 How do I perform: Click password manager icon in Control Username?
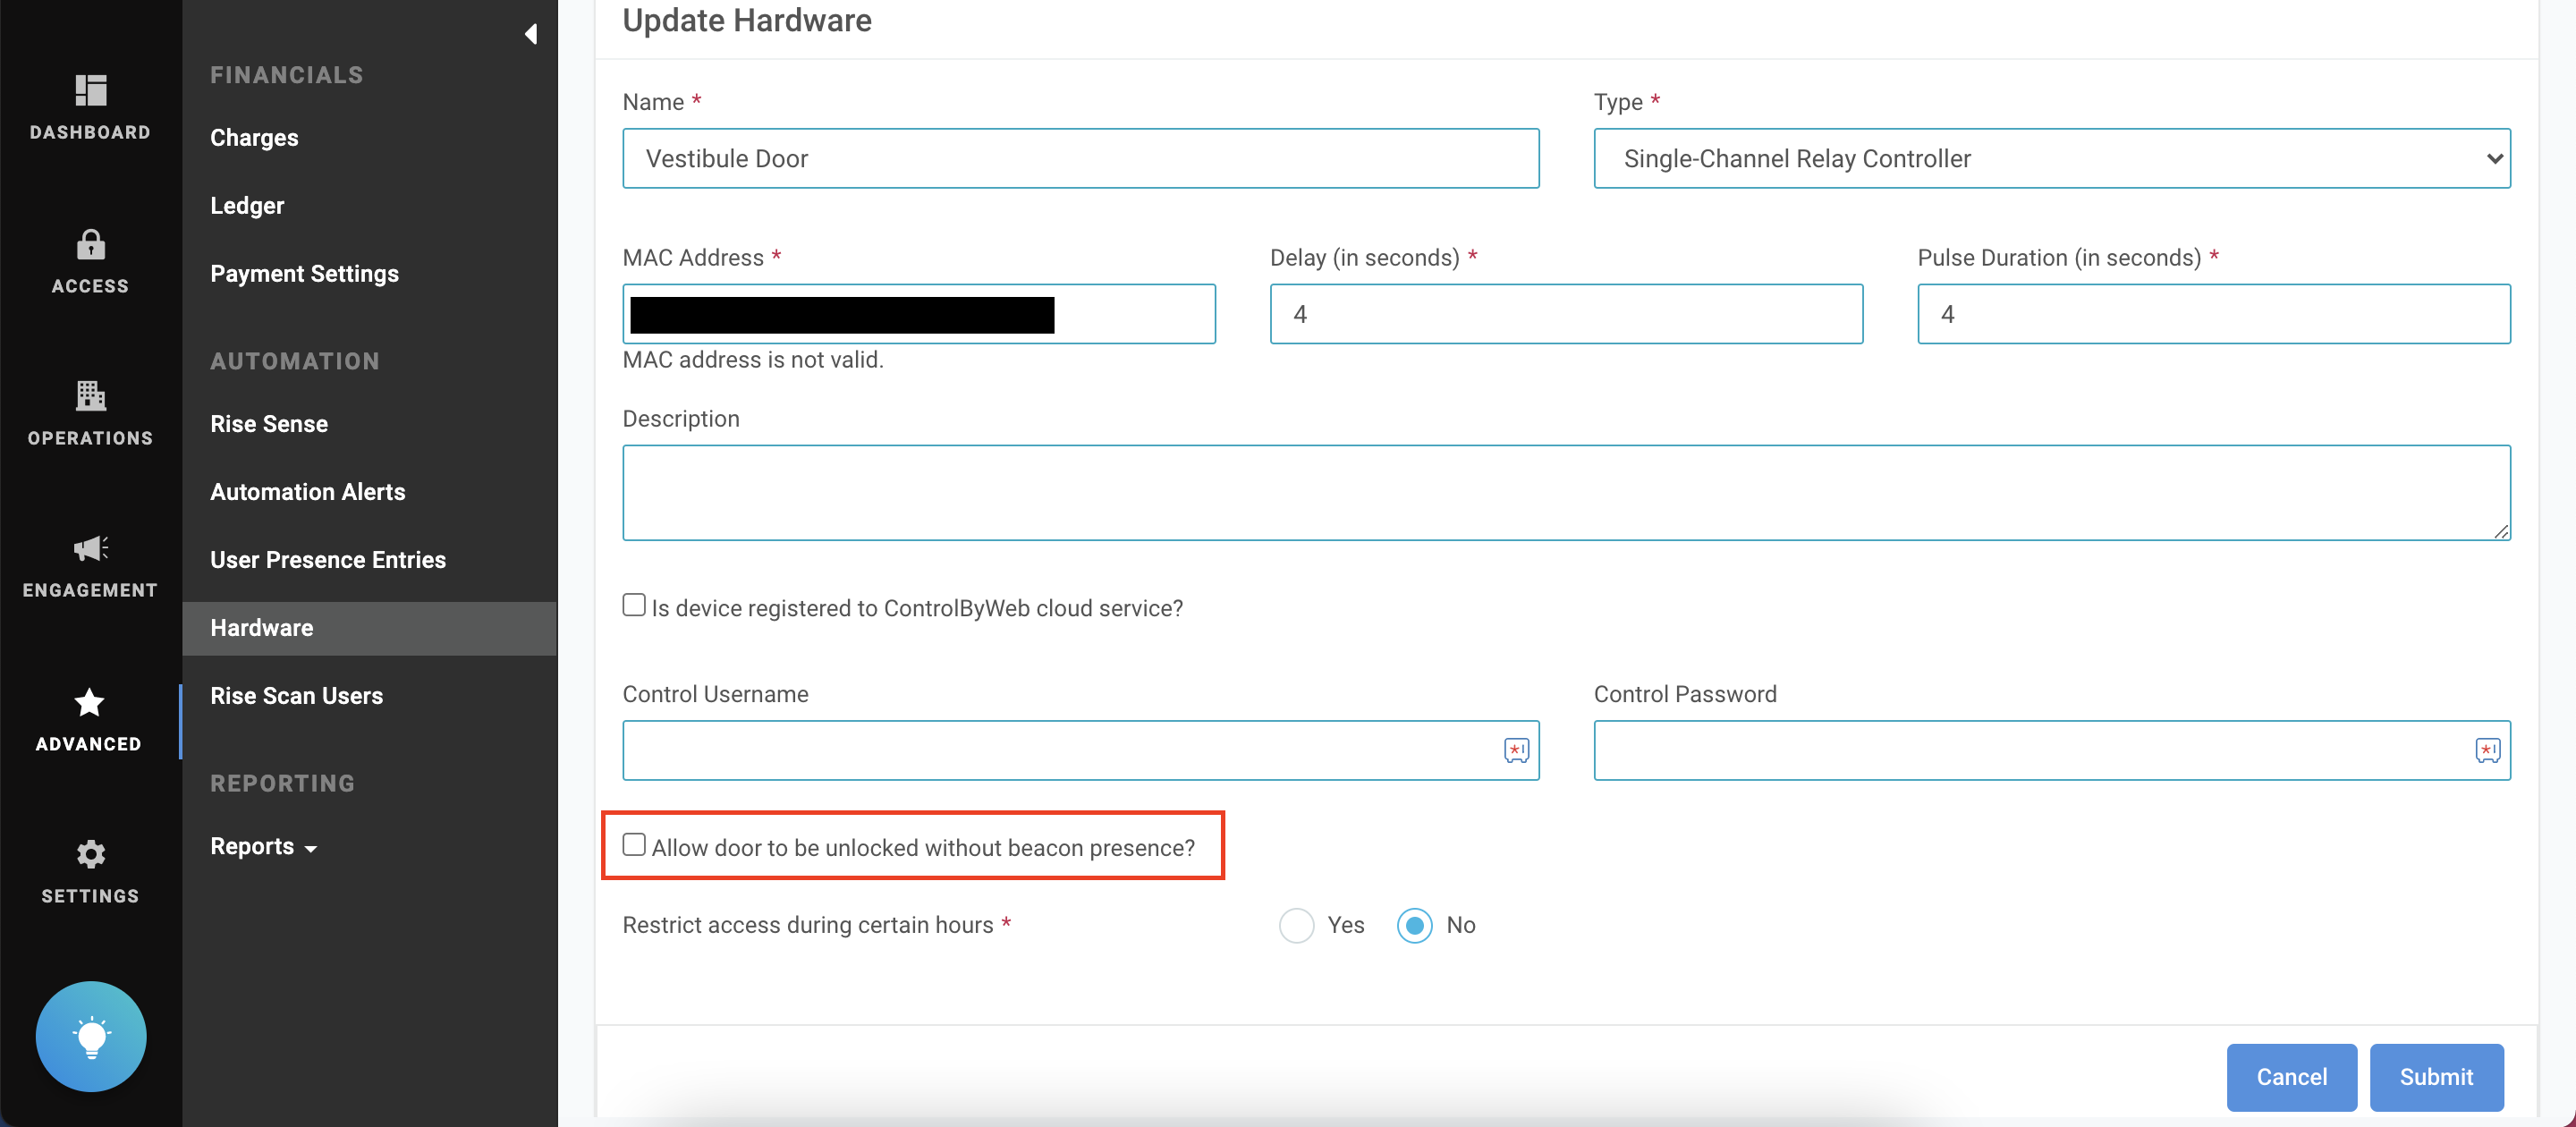1516,750
